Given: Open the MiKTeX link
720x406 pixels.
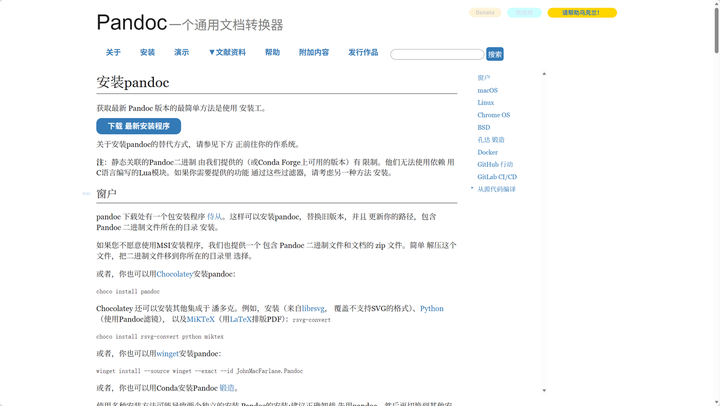Looking at the screenshot, I should click(x=201, y=319).
